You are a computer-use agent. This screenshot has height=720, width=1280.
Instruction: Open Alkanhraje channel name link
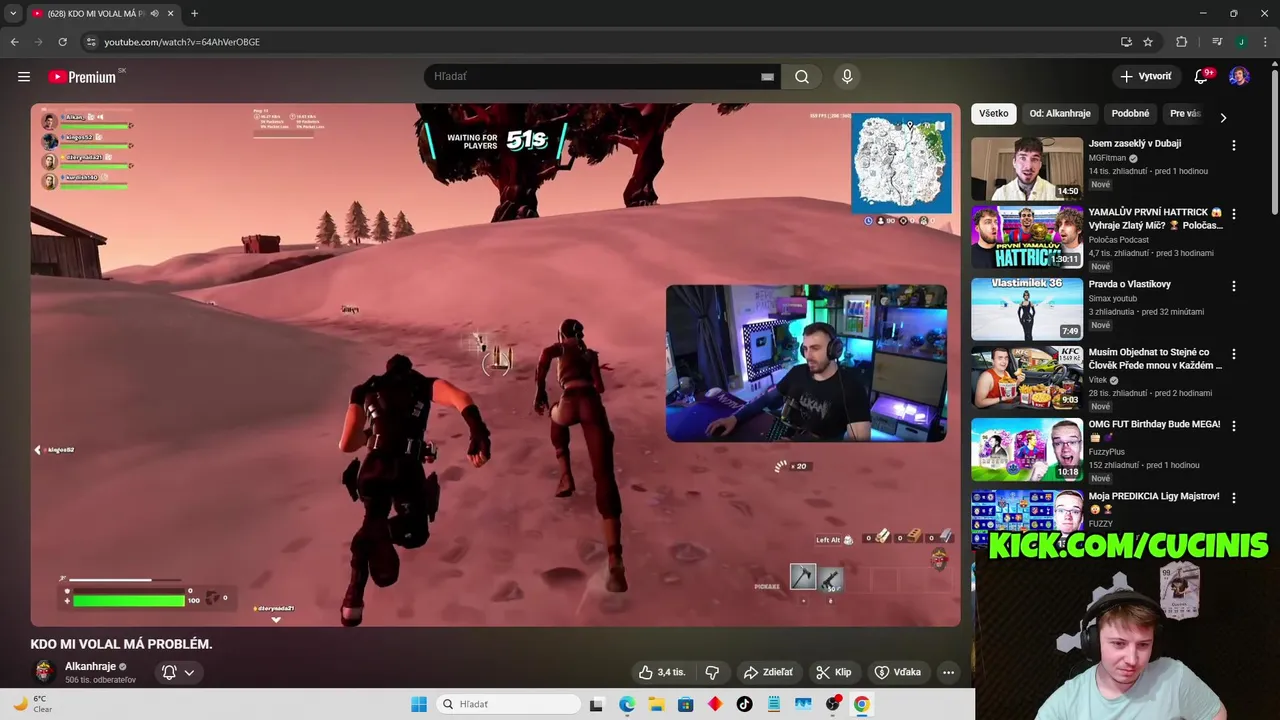point(90,666)
